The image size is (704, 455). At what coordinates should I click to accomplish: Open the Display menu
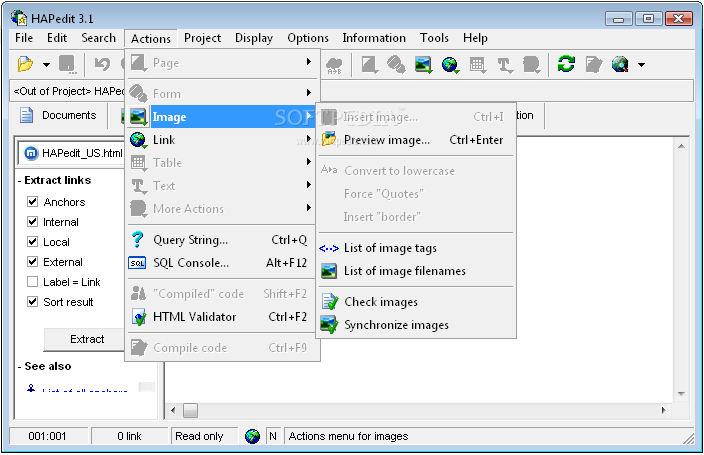[x=254, y=38]
